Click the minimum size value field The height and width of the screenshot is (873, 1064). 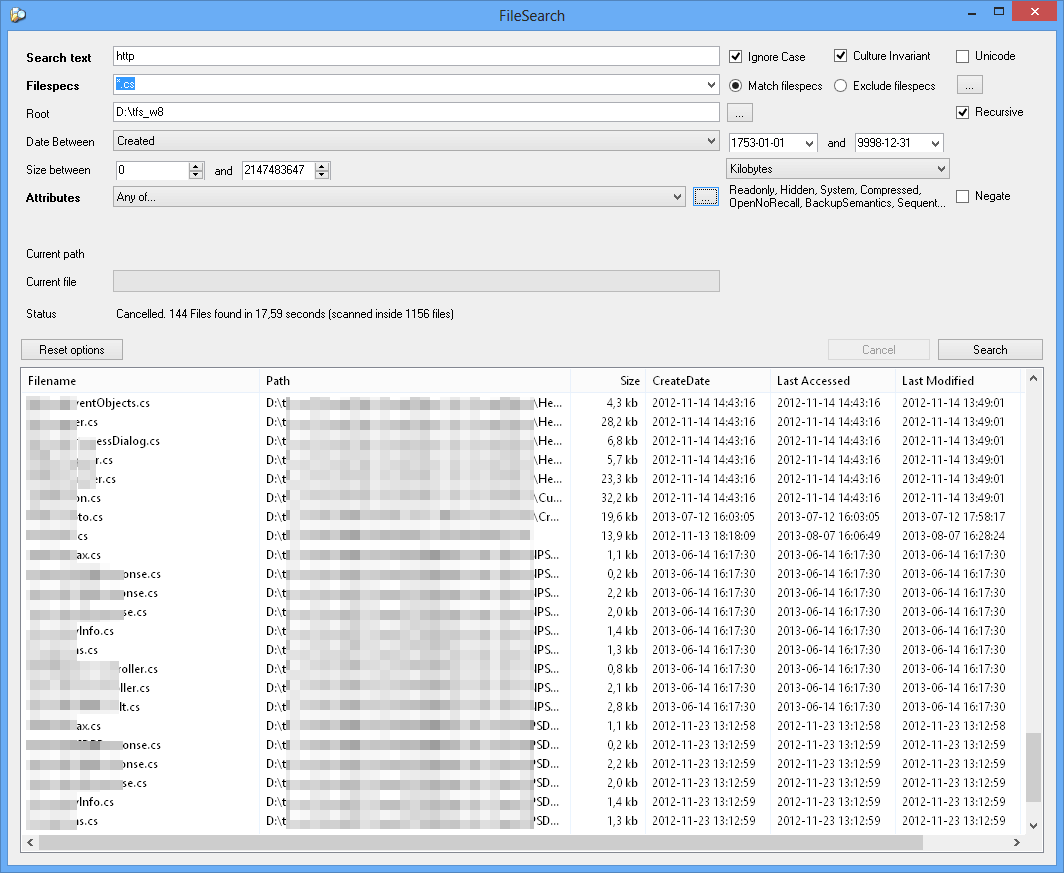[153, 170]
